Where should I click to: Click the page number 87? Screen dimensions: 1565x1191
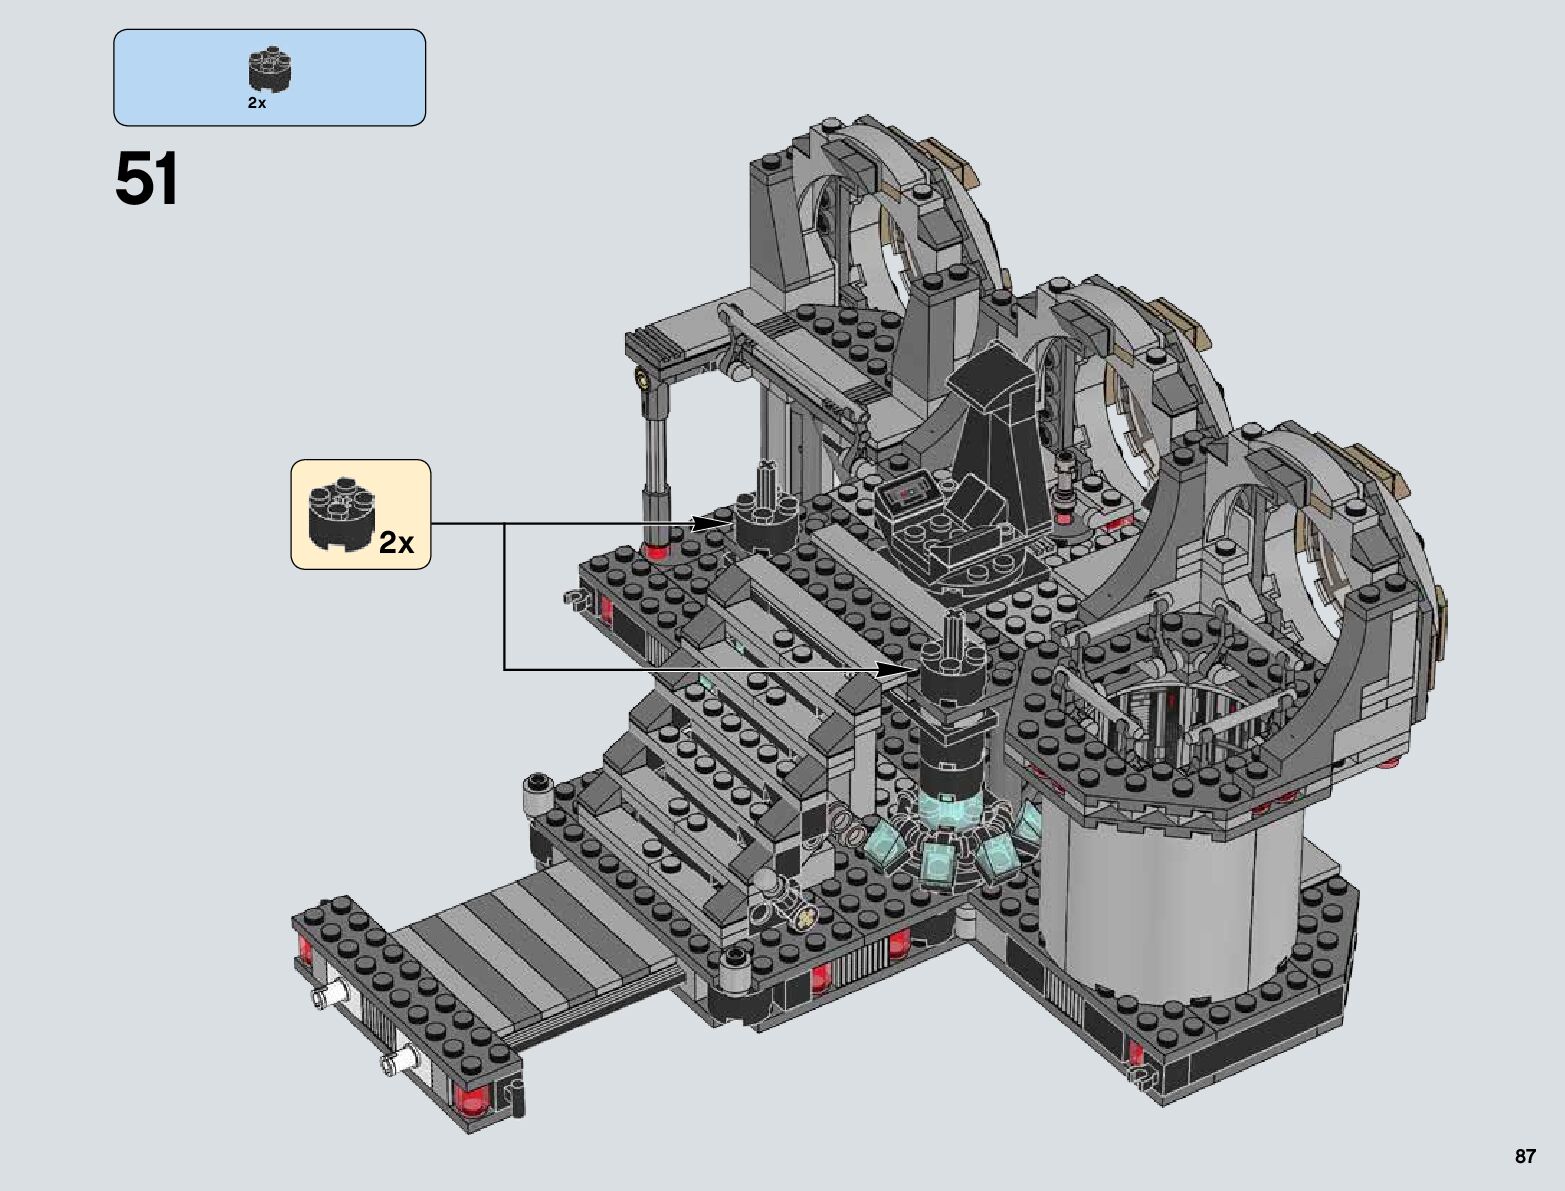click(1524, 1156)
